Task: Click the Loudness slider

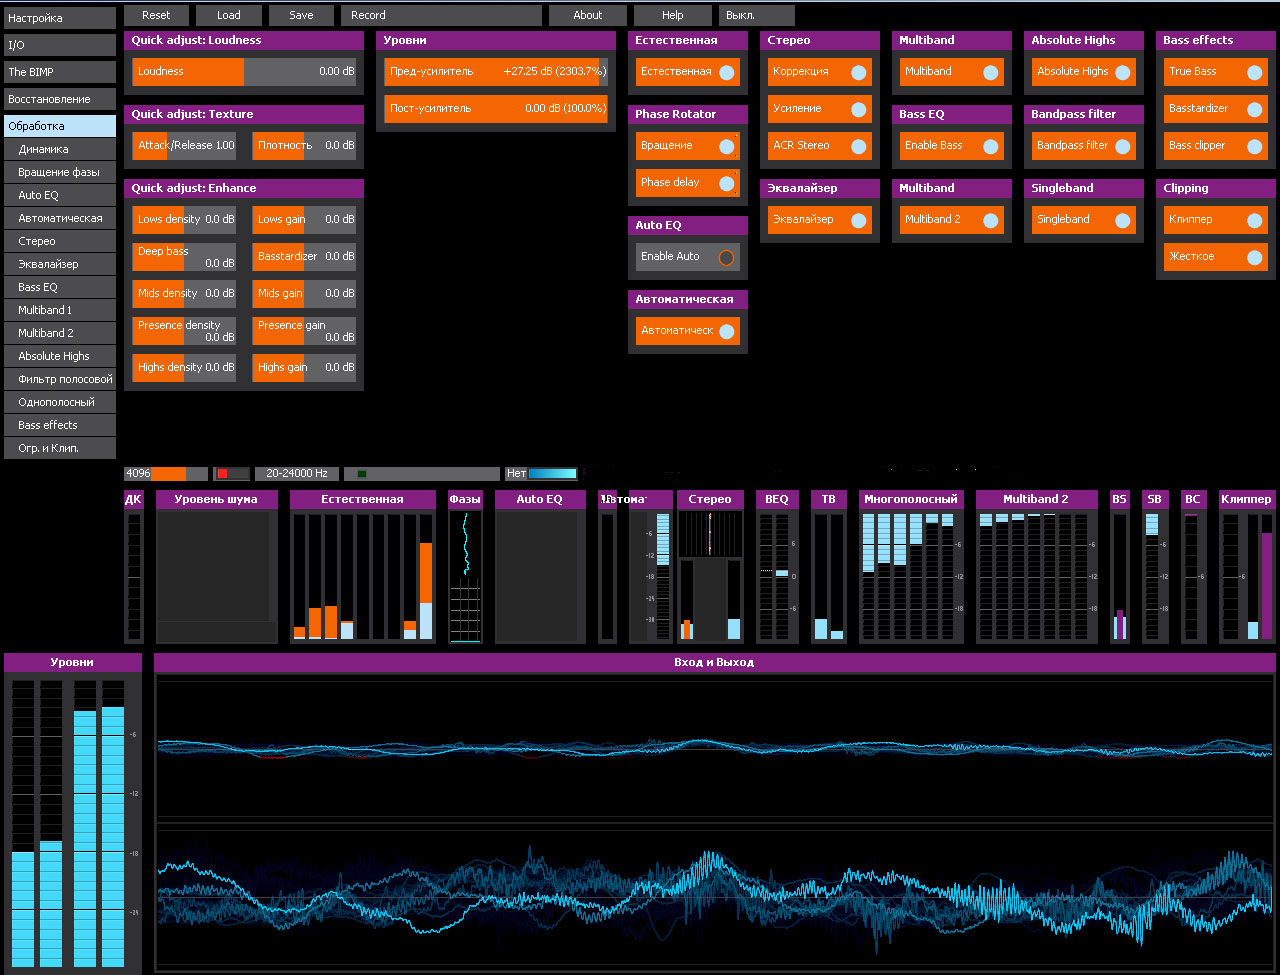Action: pos(244,72)
